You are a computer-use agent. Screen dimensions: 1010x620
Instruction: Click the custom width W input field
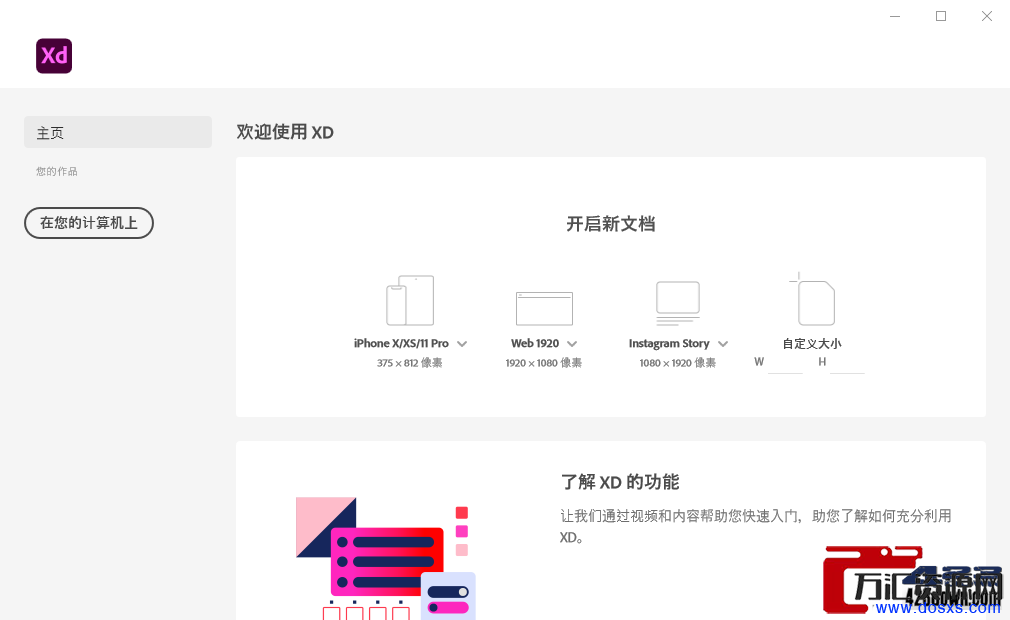coord(785,363)
